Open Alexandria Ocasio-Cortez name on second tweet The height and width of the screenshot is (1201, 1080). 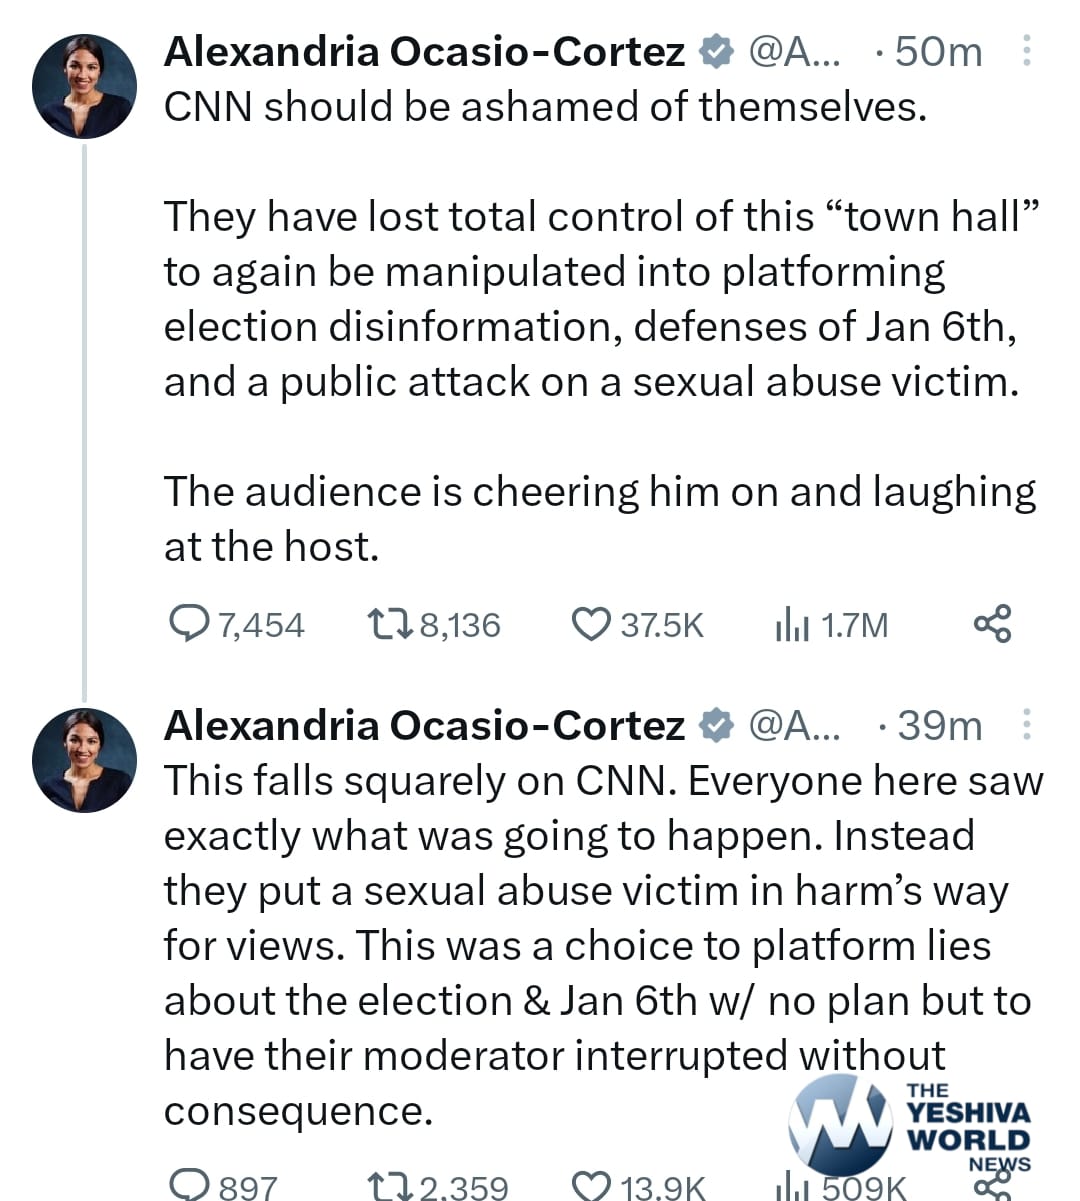tap(424, 725)
